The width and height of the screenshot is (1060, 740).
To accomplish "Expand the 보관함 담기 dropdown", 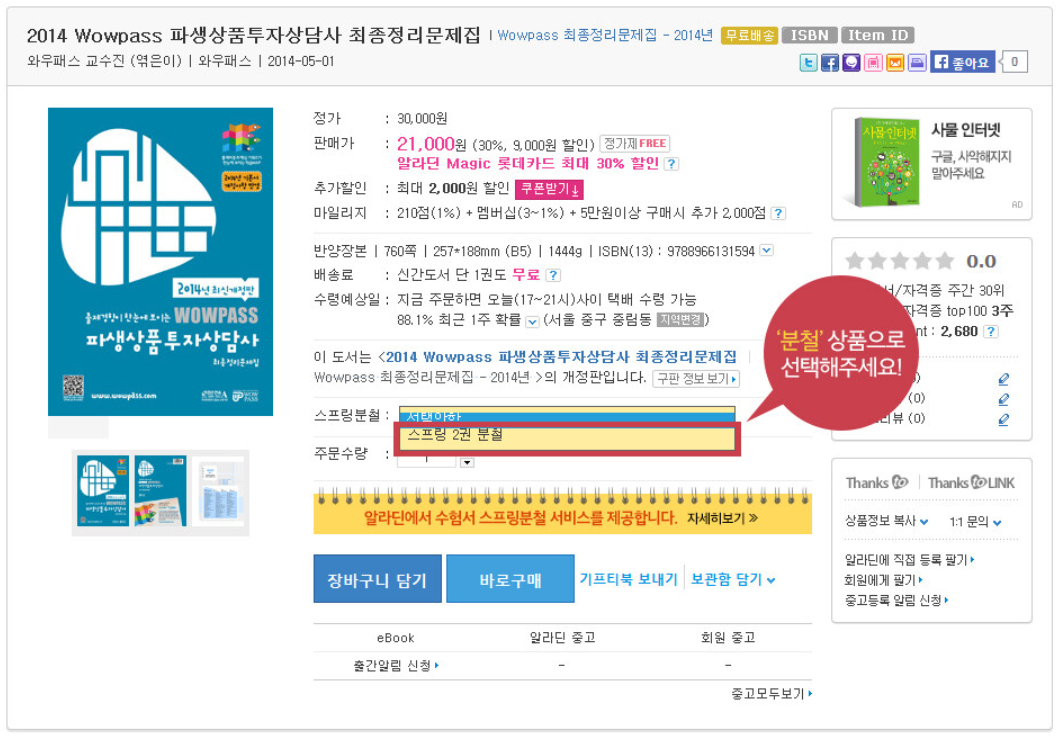I will tap(733, 579).
